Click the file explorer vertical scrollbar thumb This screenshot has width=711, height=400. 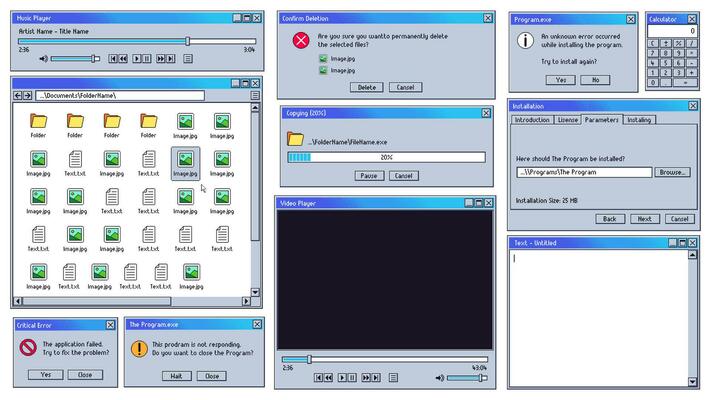coord(255,177)
